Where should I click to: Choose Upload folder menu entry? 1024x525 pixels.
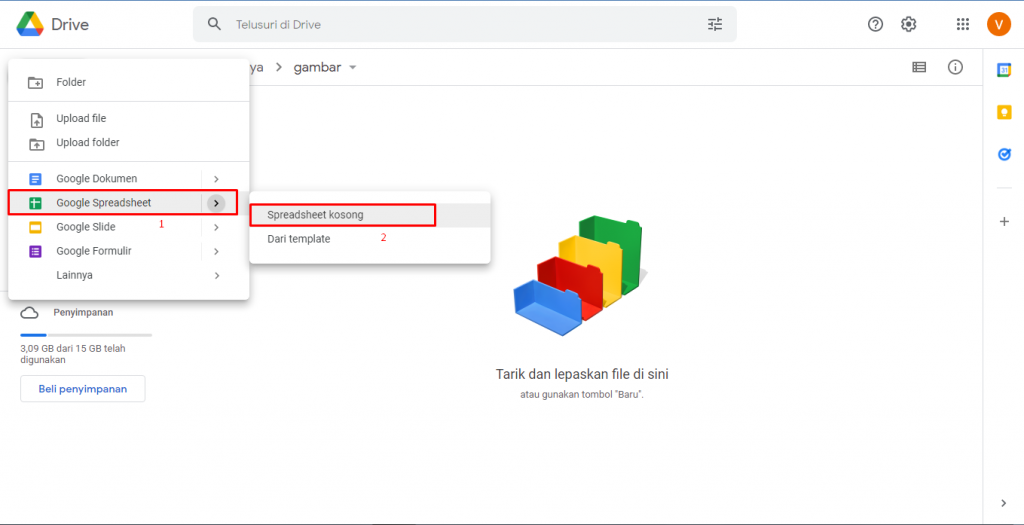click(x=129, y=142)
